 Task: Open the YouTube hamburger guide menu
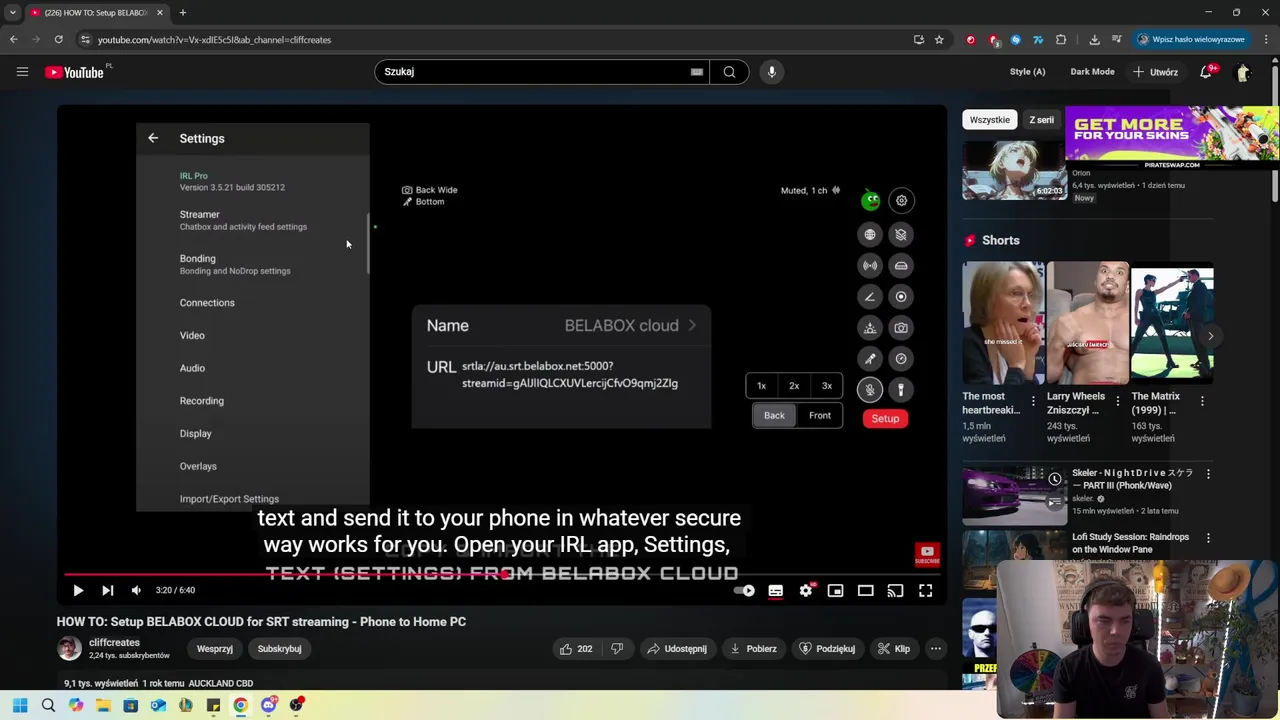(22, 72)
